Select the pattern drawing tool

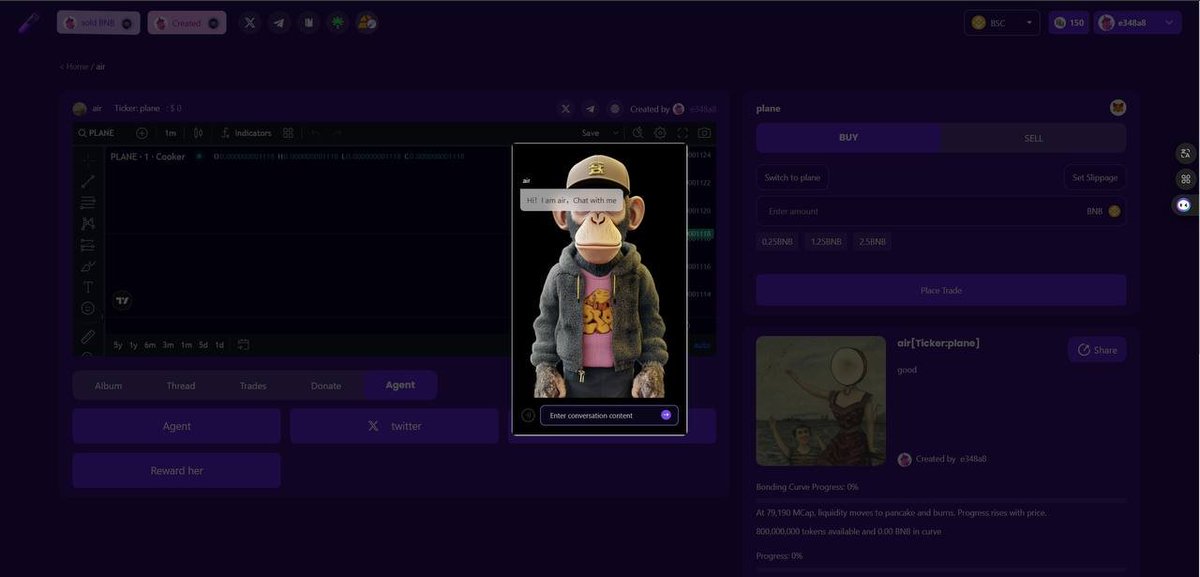[x=88, y=223]
